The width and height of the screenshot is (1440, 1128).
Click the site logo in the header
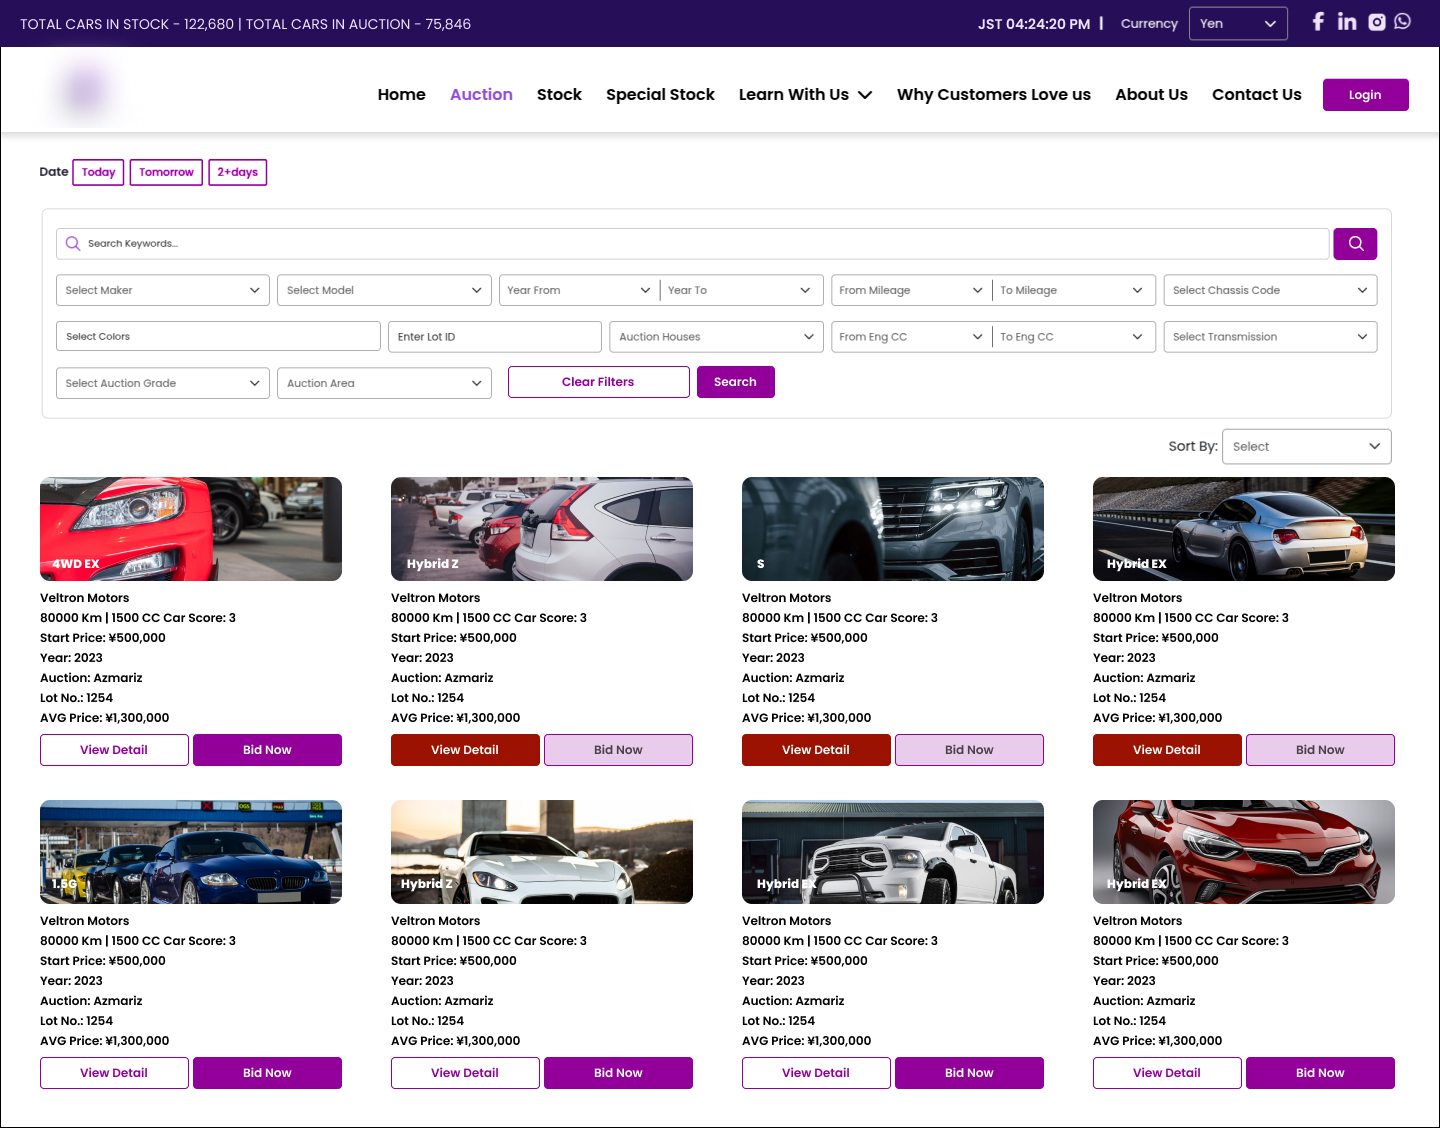85,92
